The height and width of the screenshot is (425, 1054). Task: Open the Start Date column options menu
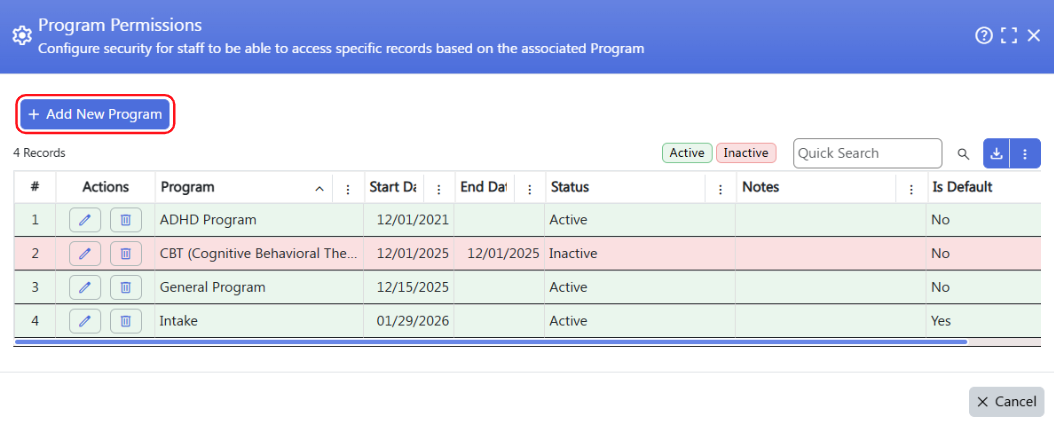(x=438, y=190)
